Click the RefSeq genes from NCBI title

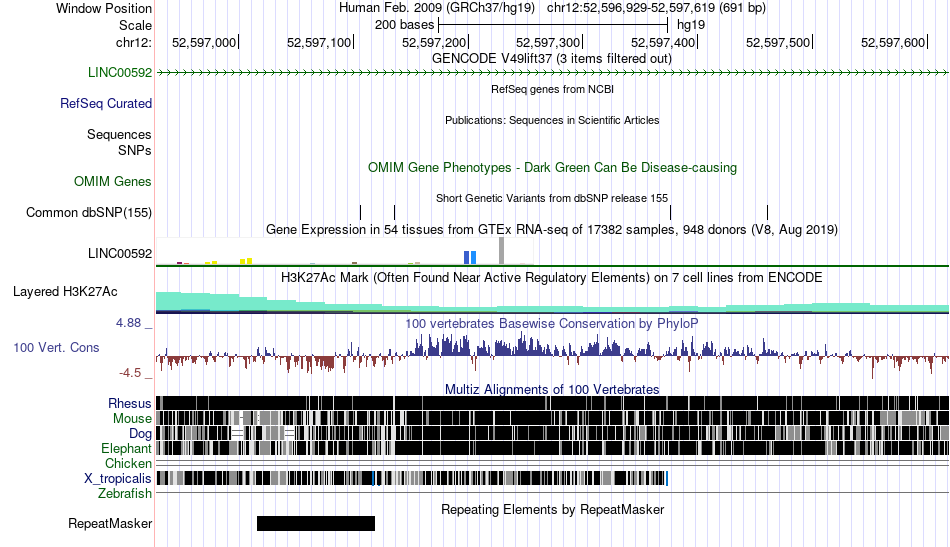(x=552, y=89)
